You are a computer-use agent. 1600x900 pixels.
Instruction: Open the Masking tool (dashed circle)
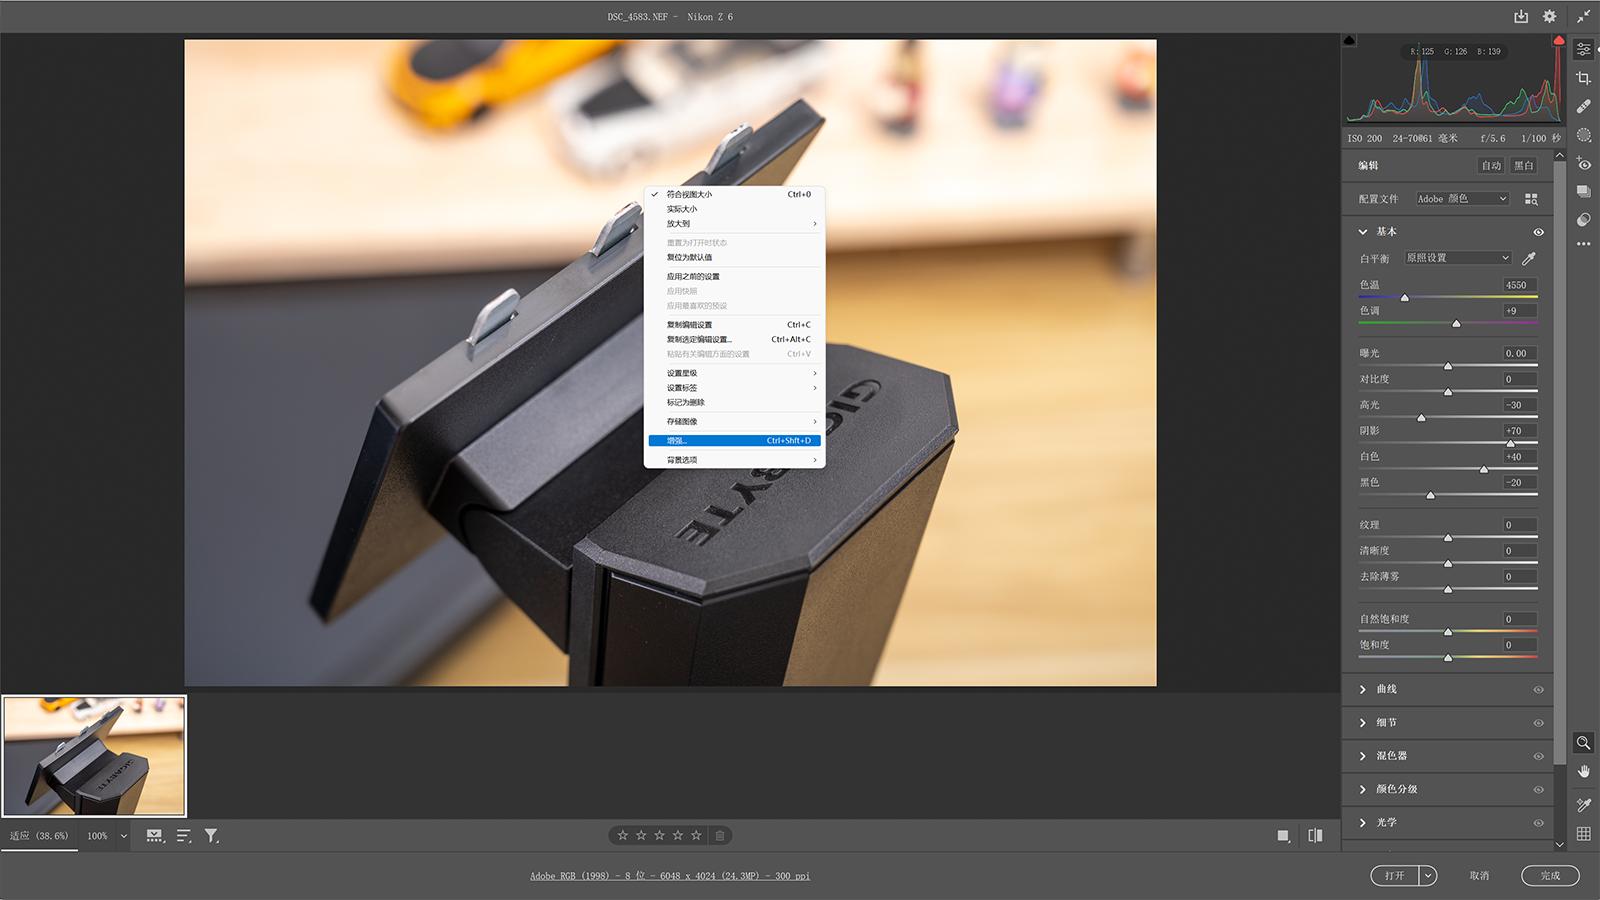[x=1584, y=135]
